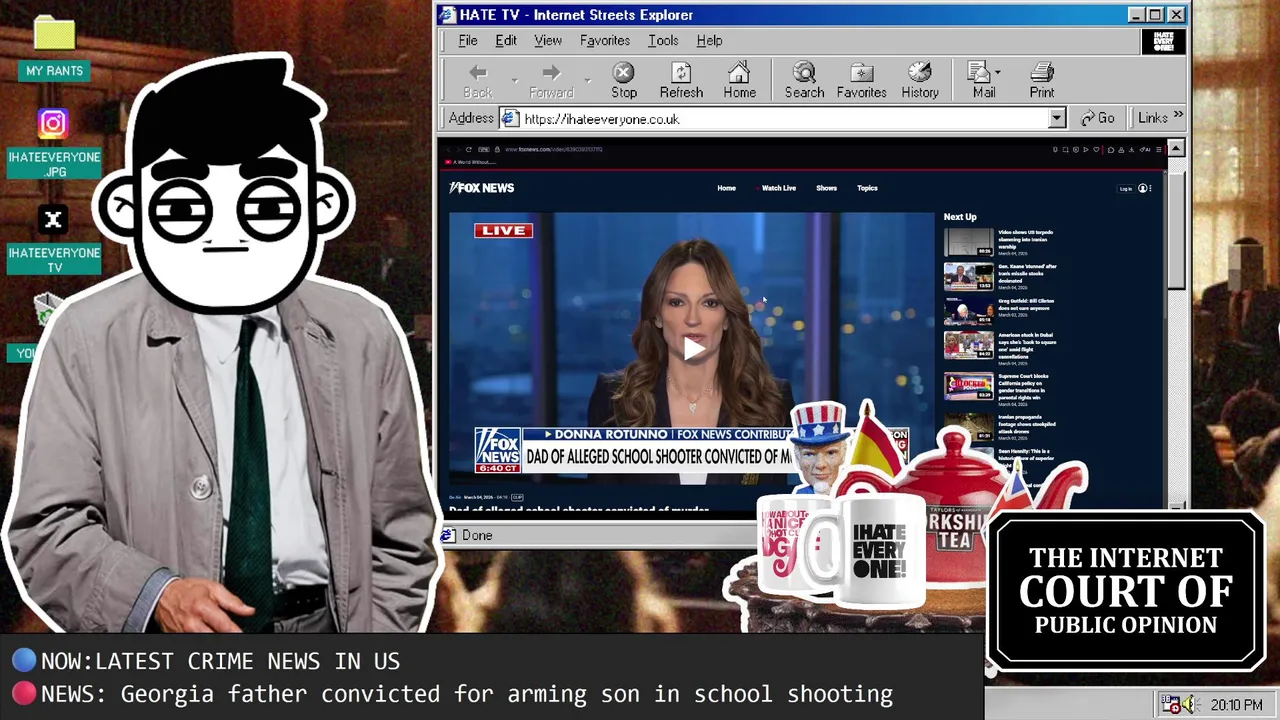Click the Log In button on Fox News

[1126, 188]
